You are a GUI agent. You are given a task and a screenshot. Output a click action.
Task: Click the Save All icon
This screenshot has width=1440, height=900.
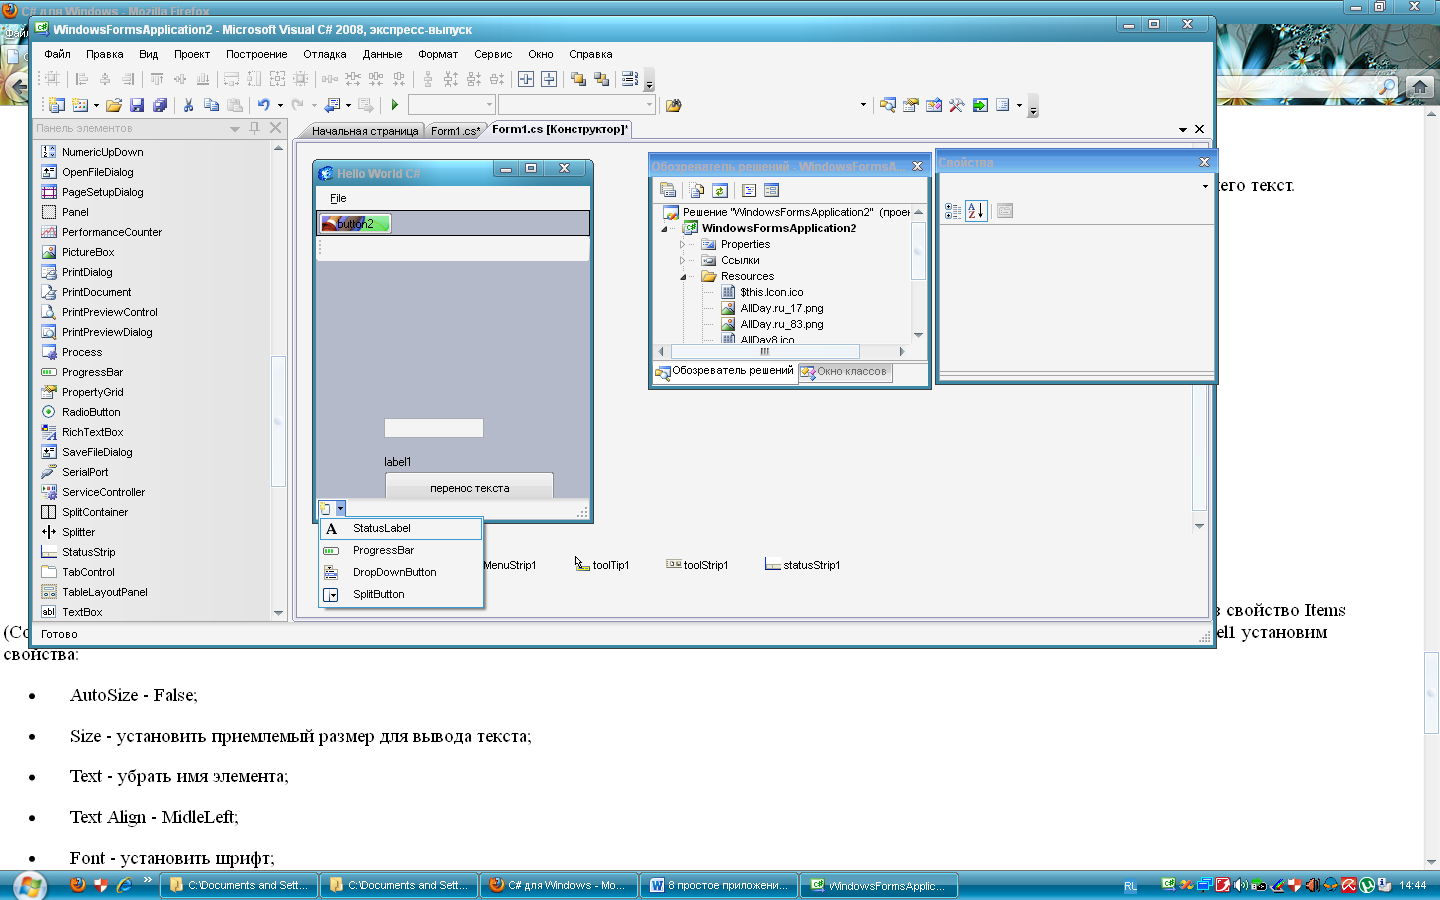(160, 105)
